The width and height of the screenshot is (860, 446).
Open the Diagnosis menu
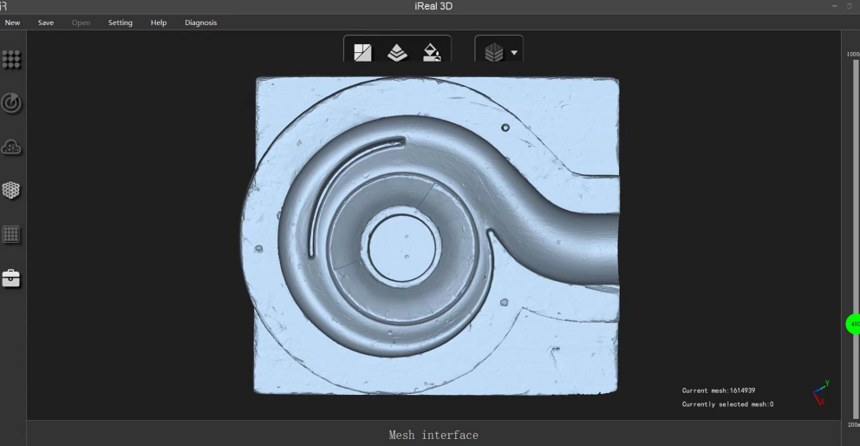(x=201, y=22)
